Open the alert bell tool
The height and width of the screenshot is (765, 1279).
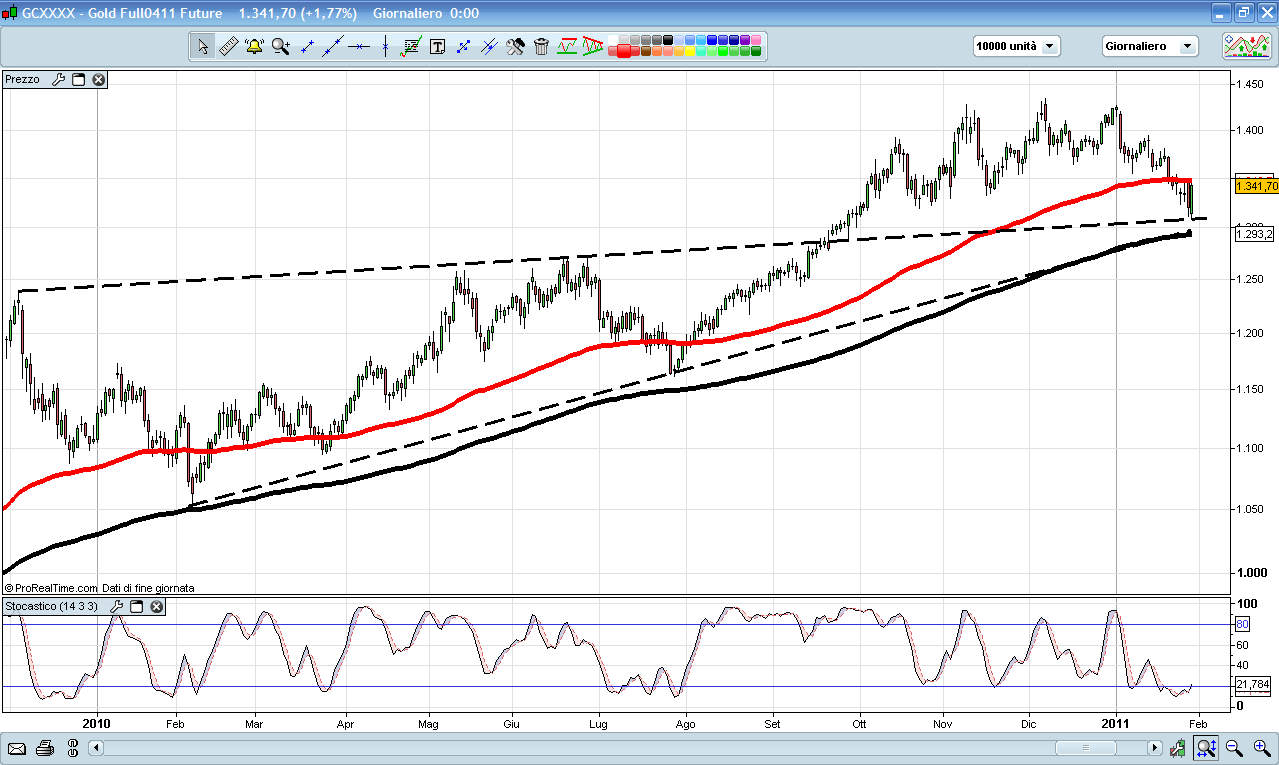coord(254,46)
